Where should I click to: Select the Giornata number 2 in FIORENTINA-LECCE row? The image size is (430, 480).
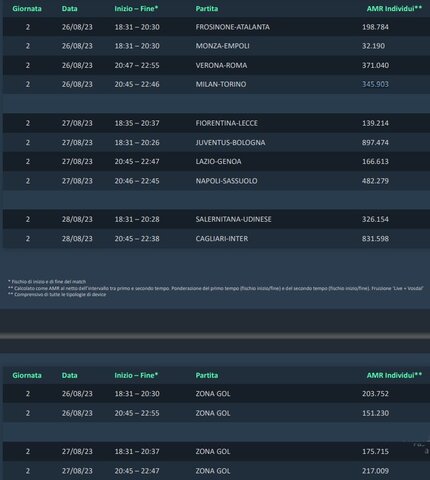coord(28,123)
